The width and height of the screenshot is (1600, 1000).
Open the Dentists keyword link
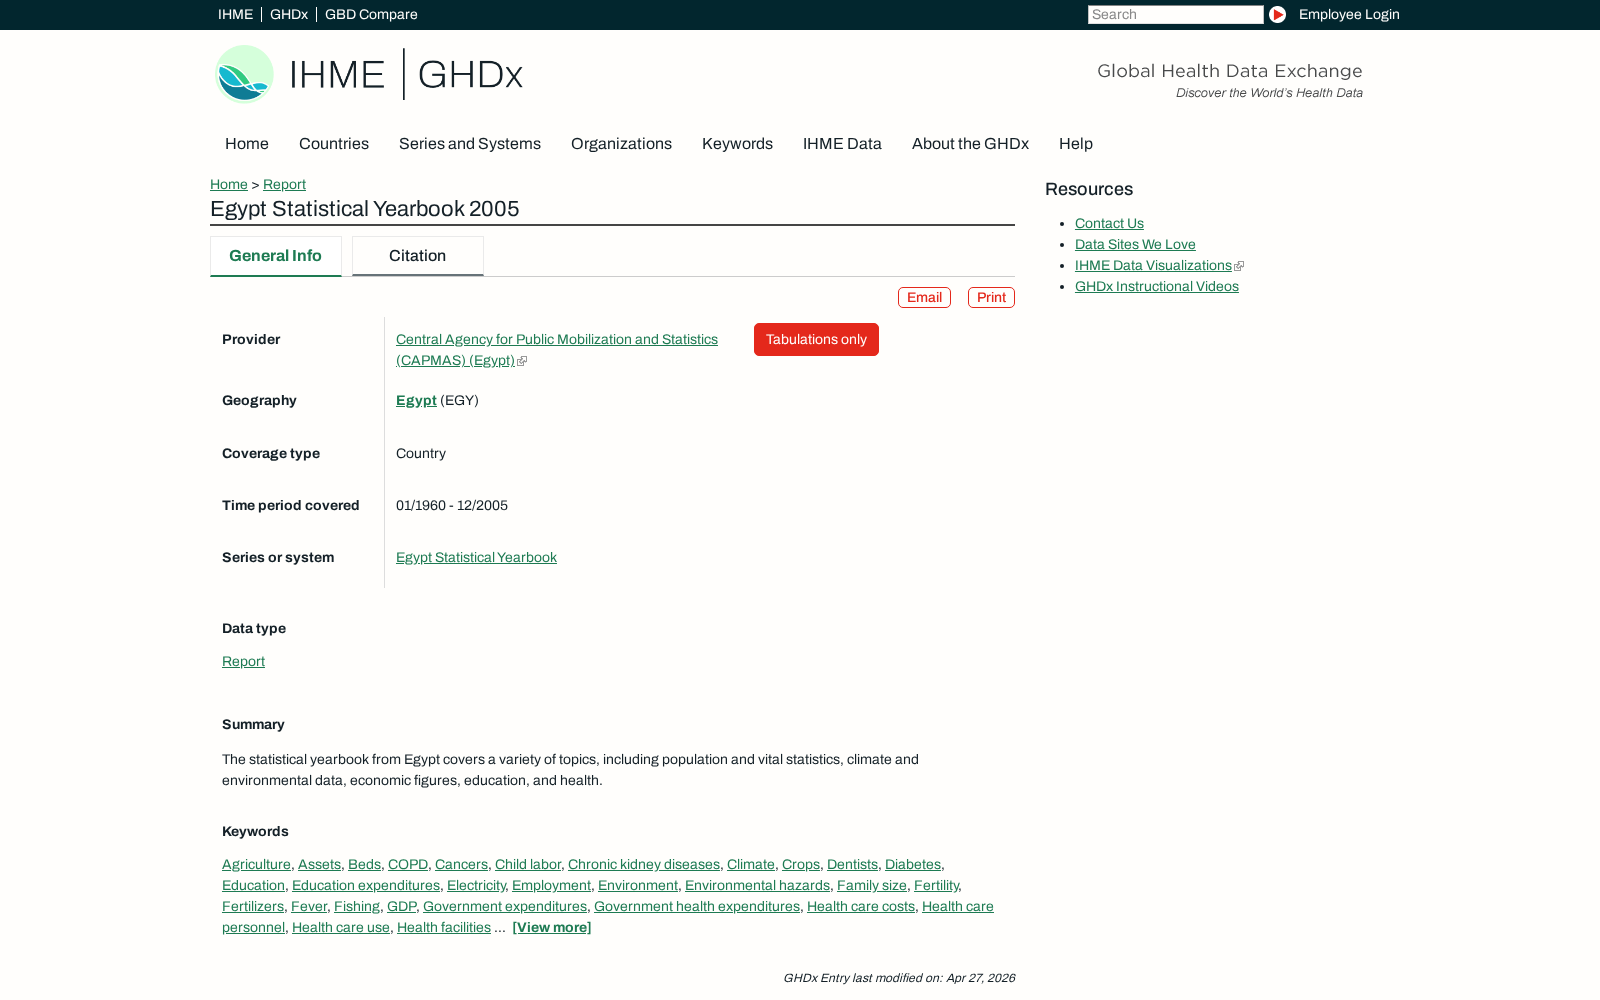[x=852, y=864]
